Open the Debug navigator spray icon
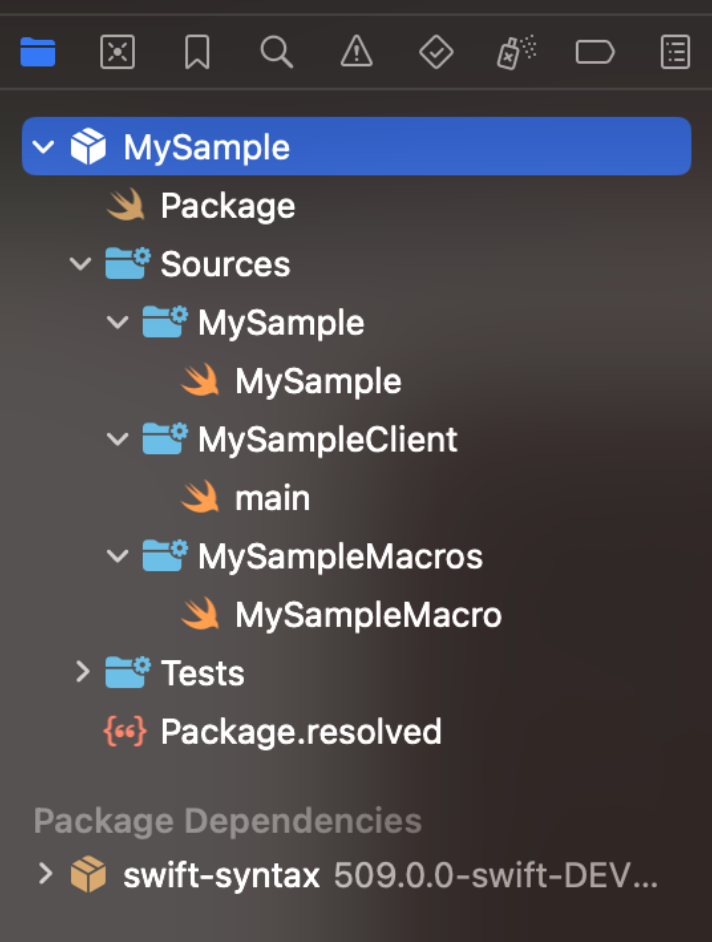 pyautogui.click(x=516, y=52)
